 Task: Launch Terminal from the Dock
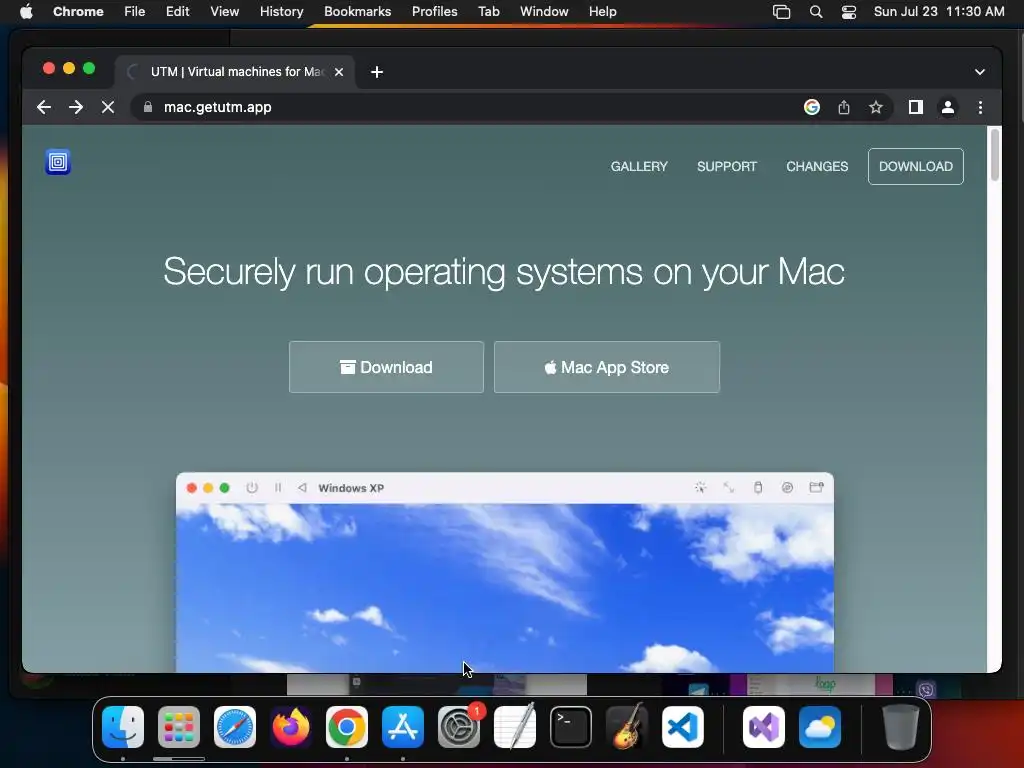(571, 727)
